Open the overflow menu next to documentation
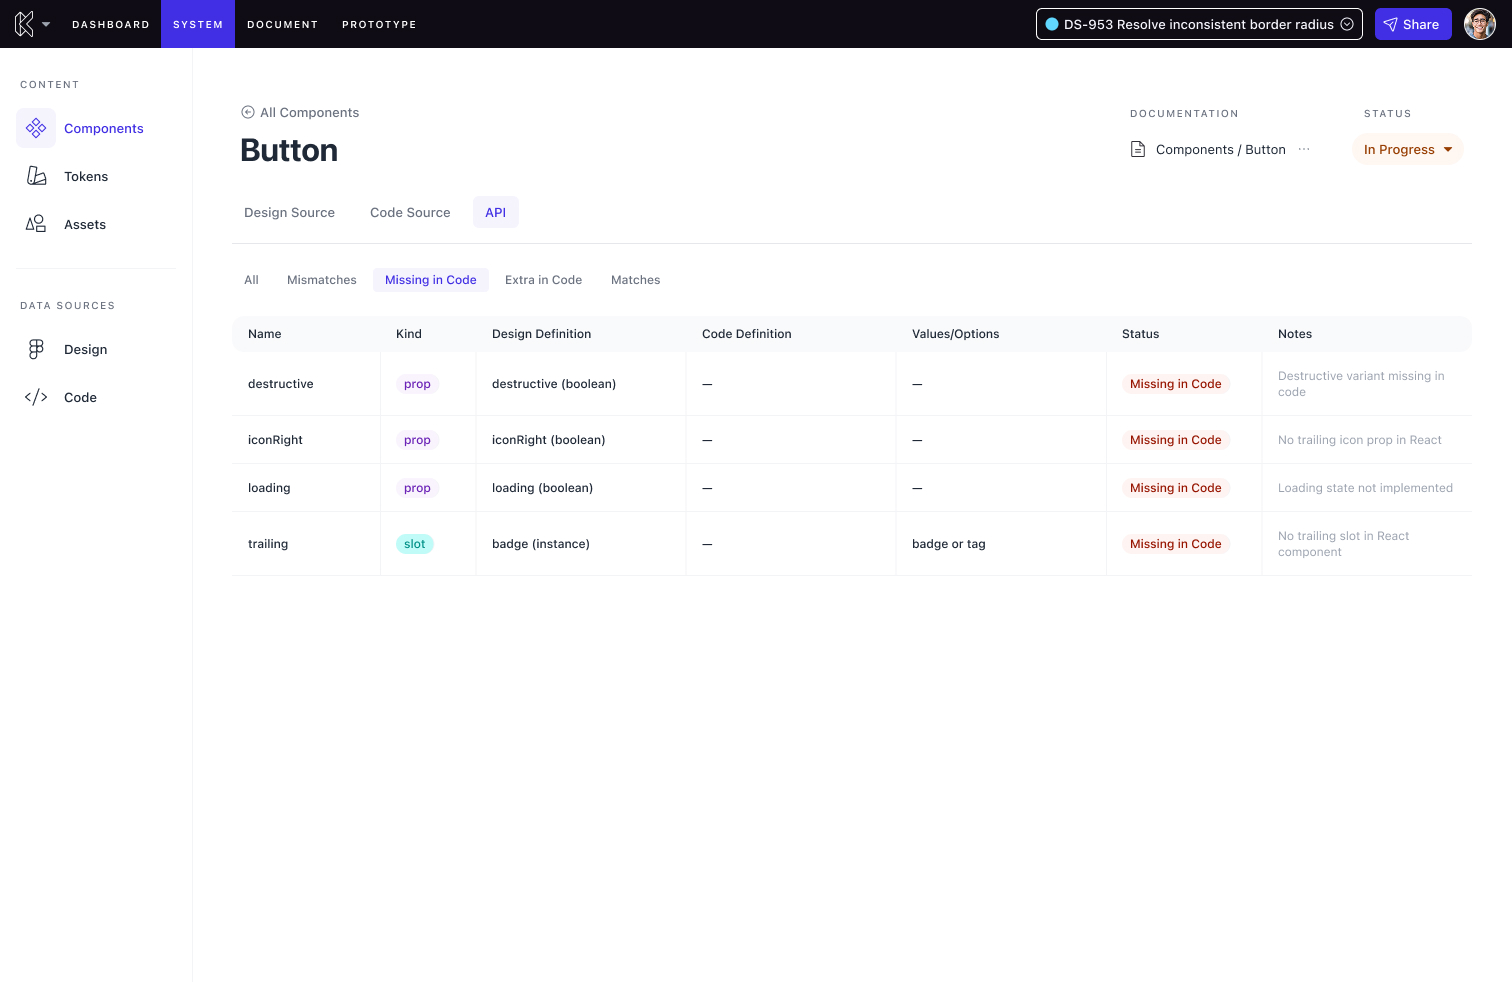Viewport: 1512px width, 982px height. (1304, 148)
